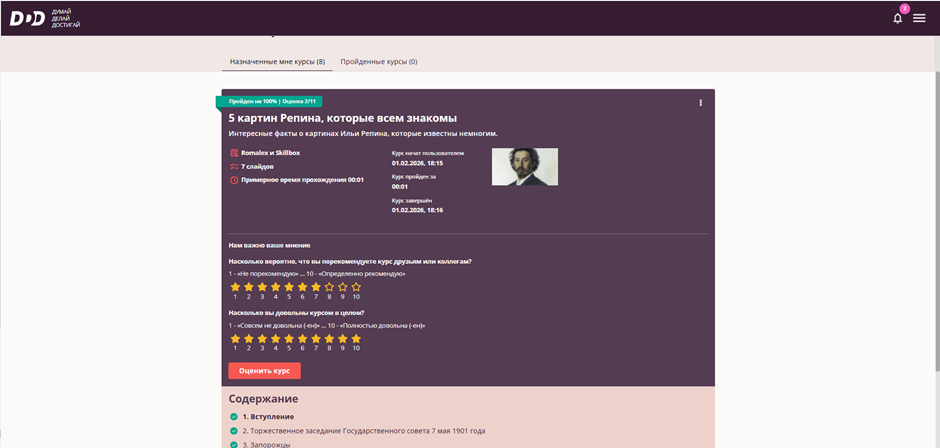The height and width of the screenshot is (448, 940).
Task: Open the notifications bell
Action: (x=897, y=18)
